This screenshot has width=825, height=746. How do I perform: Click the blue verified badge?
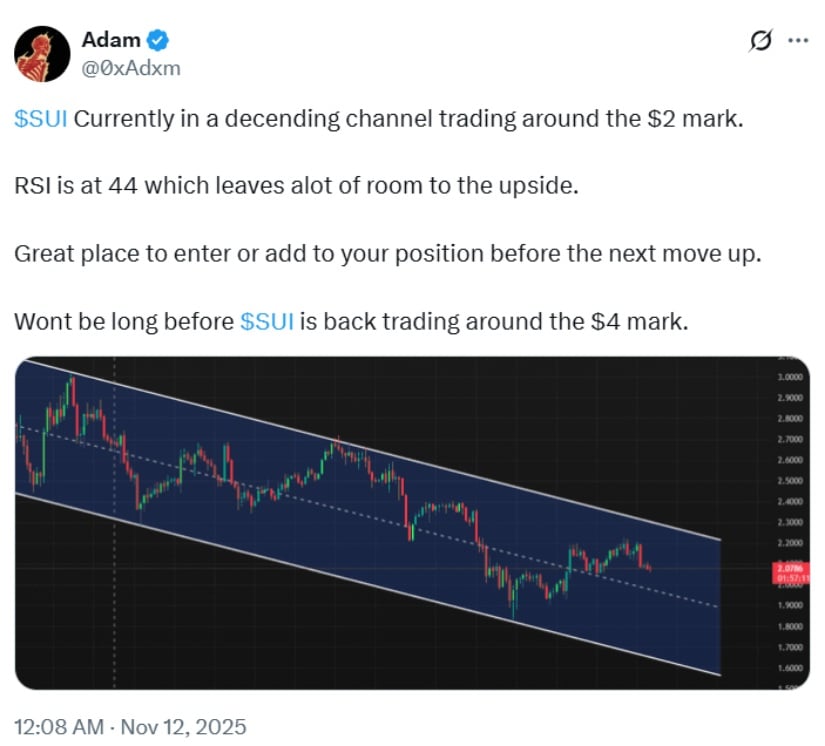point(158,41)
